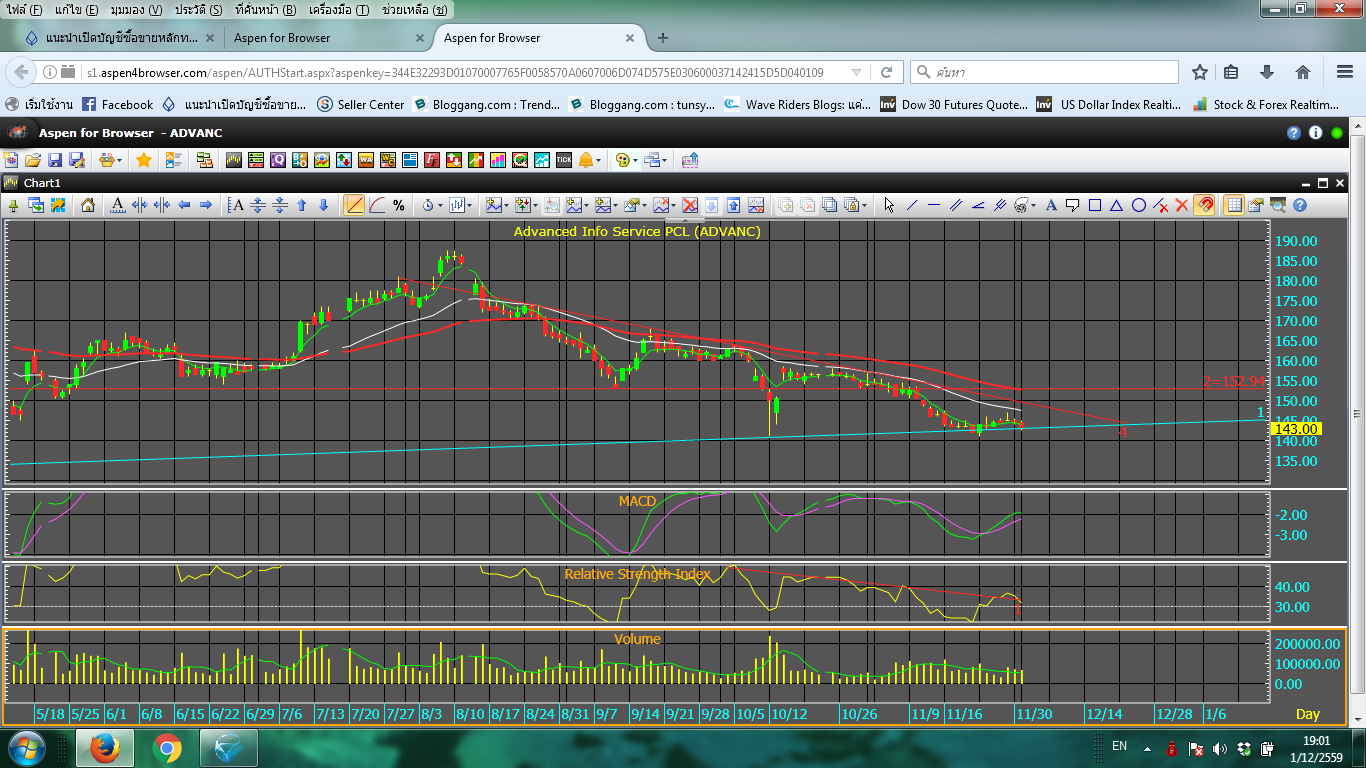Open the มุมมอง (View) menu
1366x768 pixels.
click(136, 9)
